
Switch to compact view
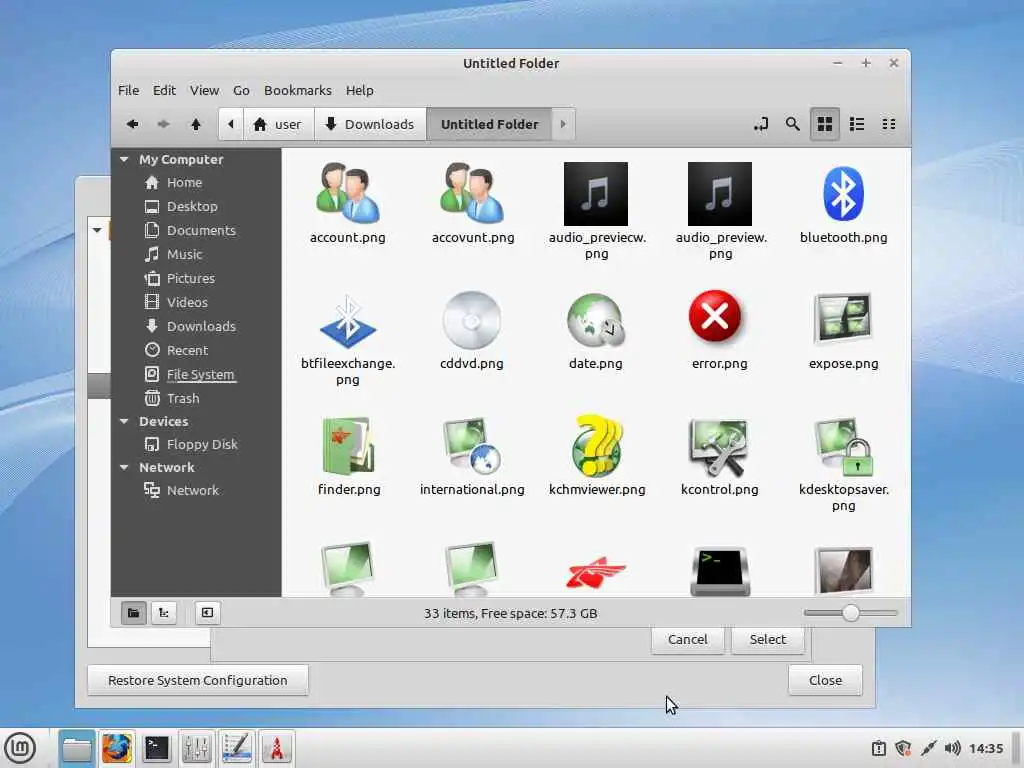click(x=889, y=124)
